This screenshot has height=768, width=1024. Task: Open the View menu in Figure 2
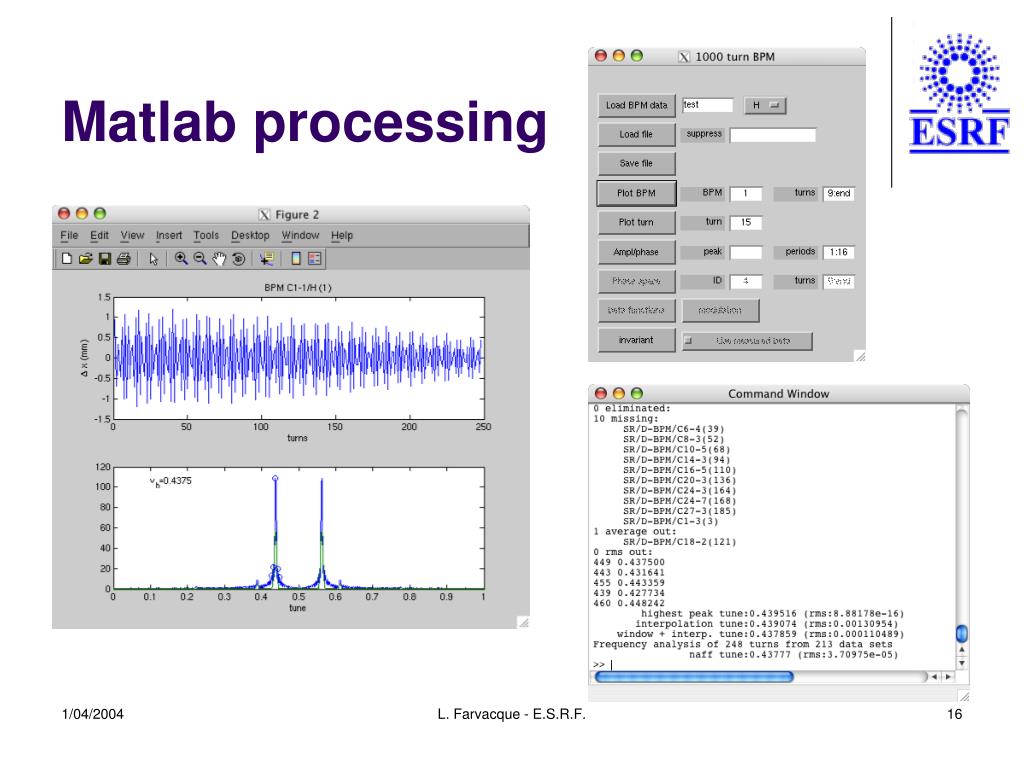pyautogui.click(x=132, y=236)
